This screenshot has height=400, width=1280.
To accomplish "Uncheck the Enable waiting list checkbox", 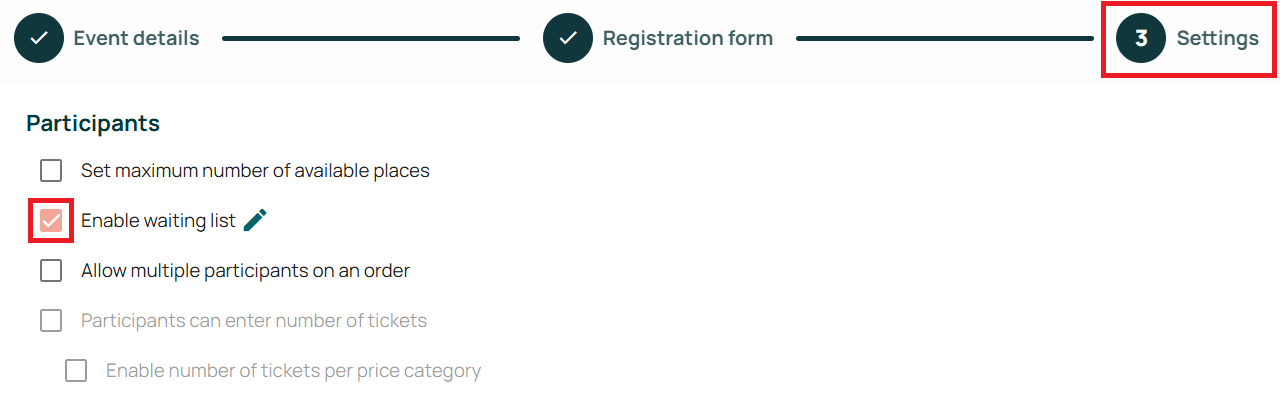I will tap(51, 221).
